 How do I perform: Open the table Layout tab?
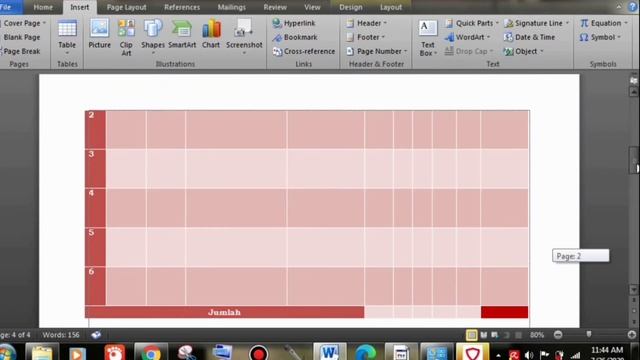391,7
